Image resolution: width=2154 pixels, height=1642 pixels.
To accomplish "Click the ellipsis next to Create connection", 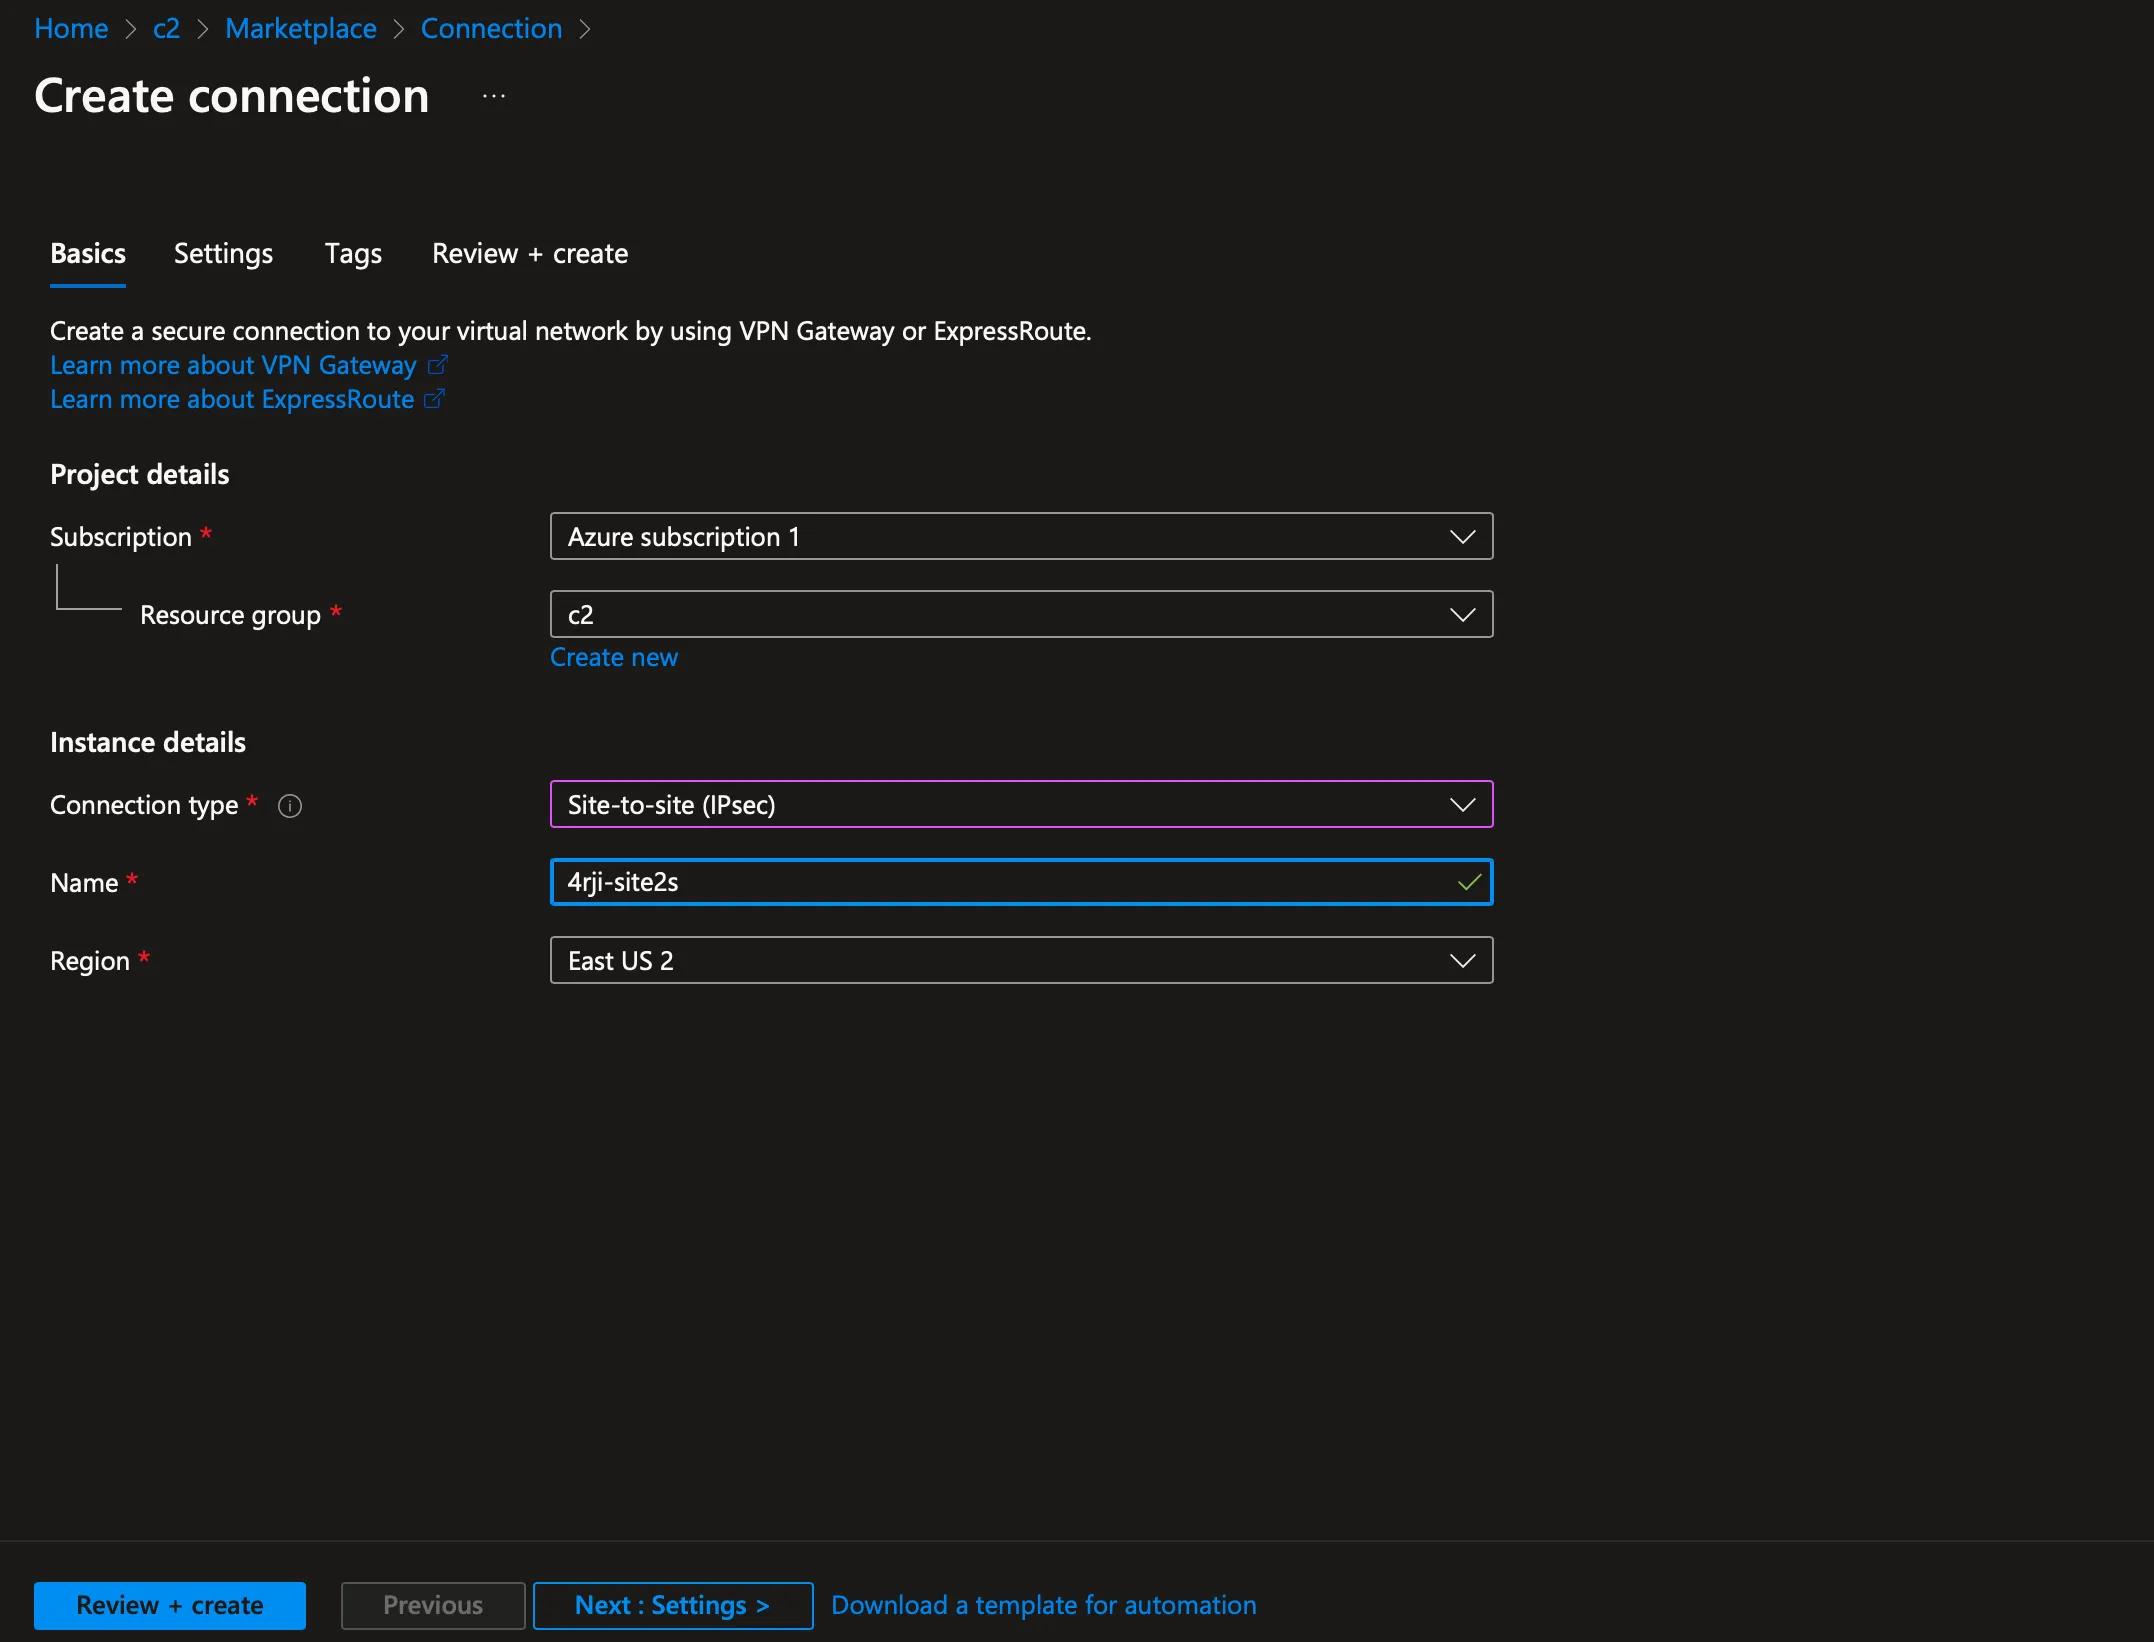I will tap(494, 97).
